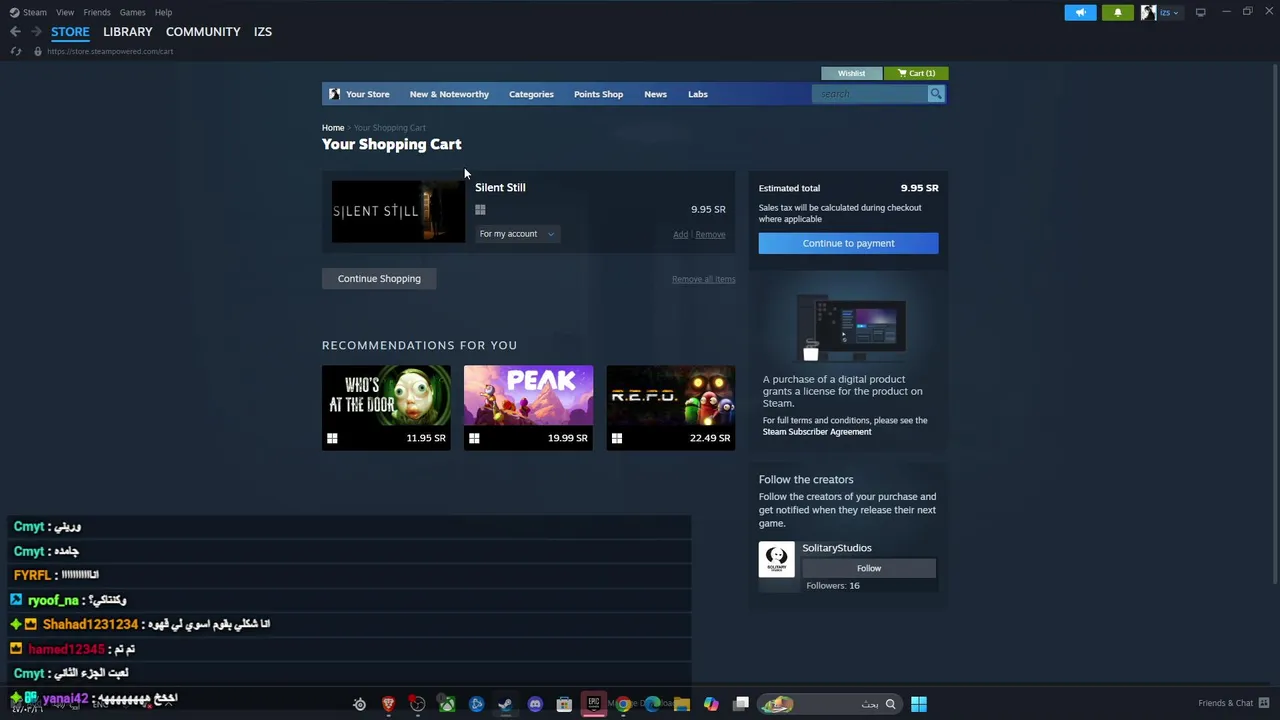
Task: Open Who's at the Door recommendation
Action: click(386, 408)
